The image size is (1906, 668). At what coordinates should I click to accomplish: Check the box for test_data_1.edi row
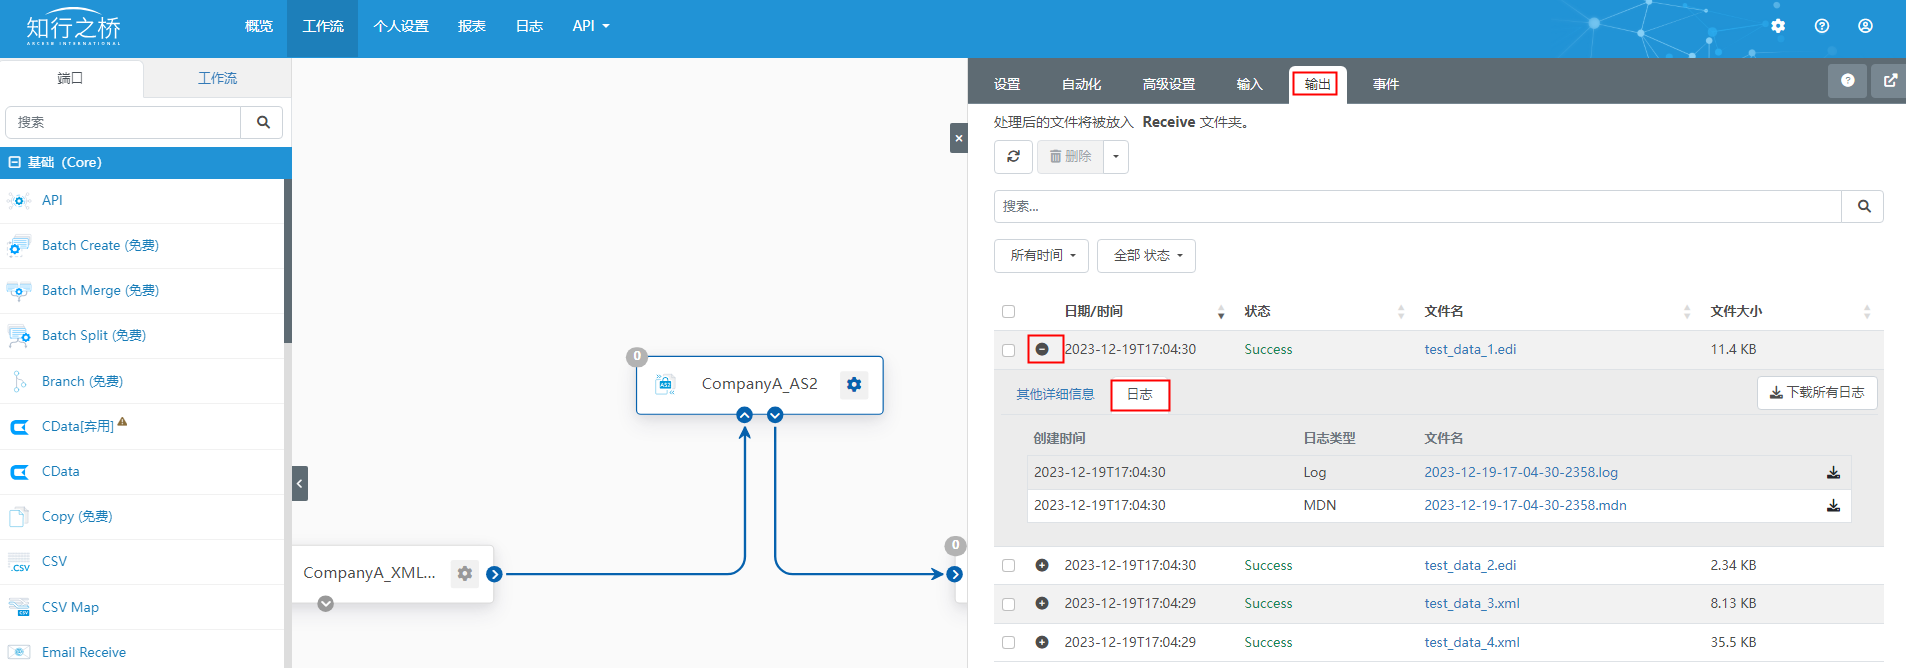click(1008, 350)
